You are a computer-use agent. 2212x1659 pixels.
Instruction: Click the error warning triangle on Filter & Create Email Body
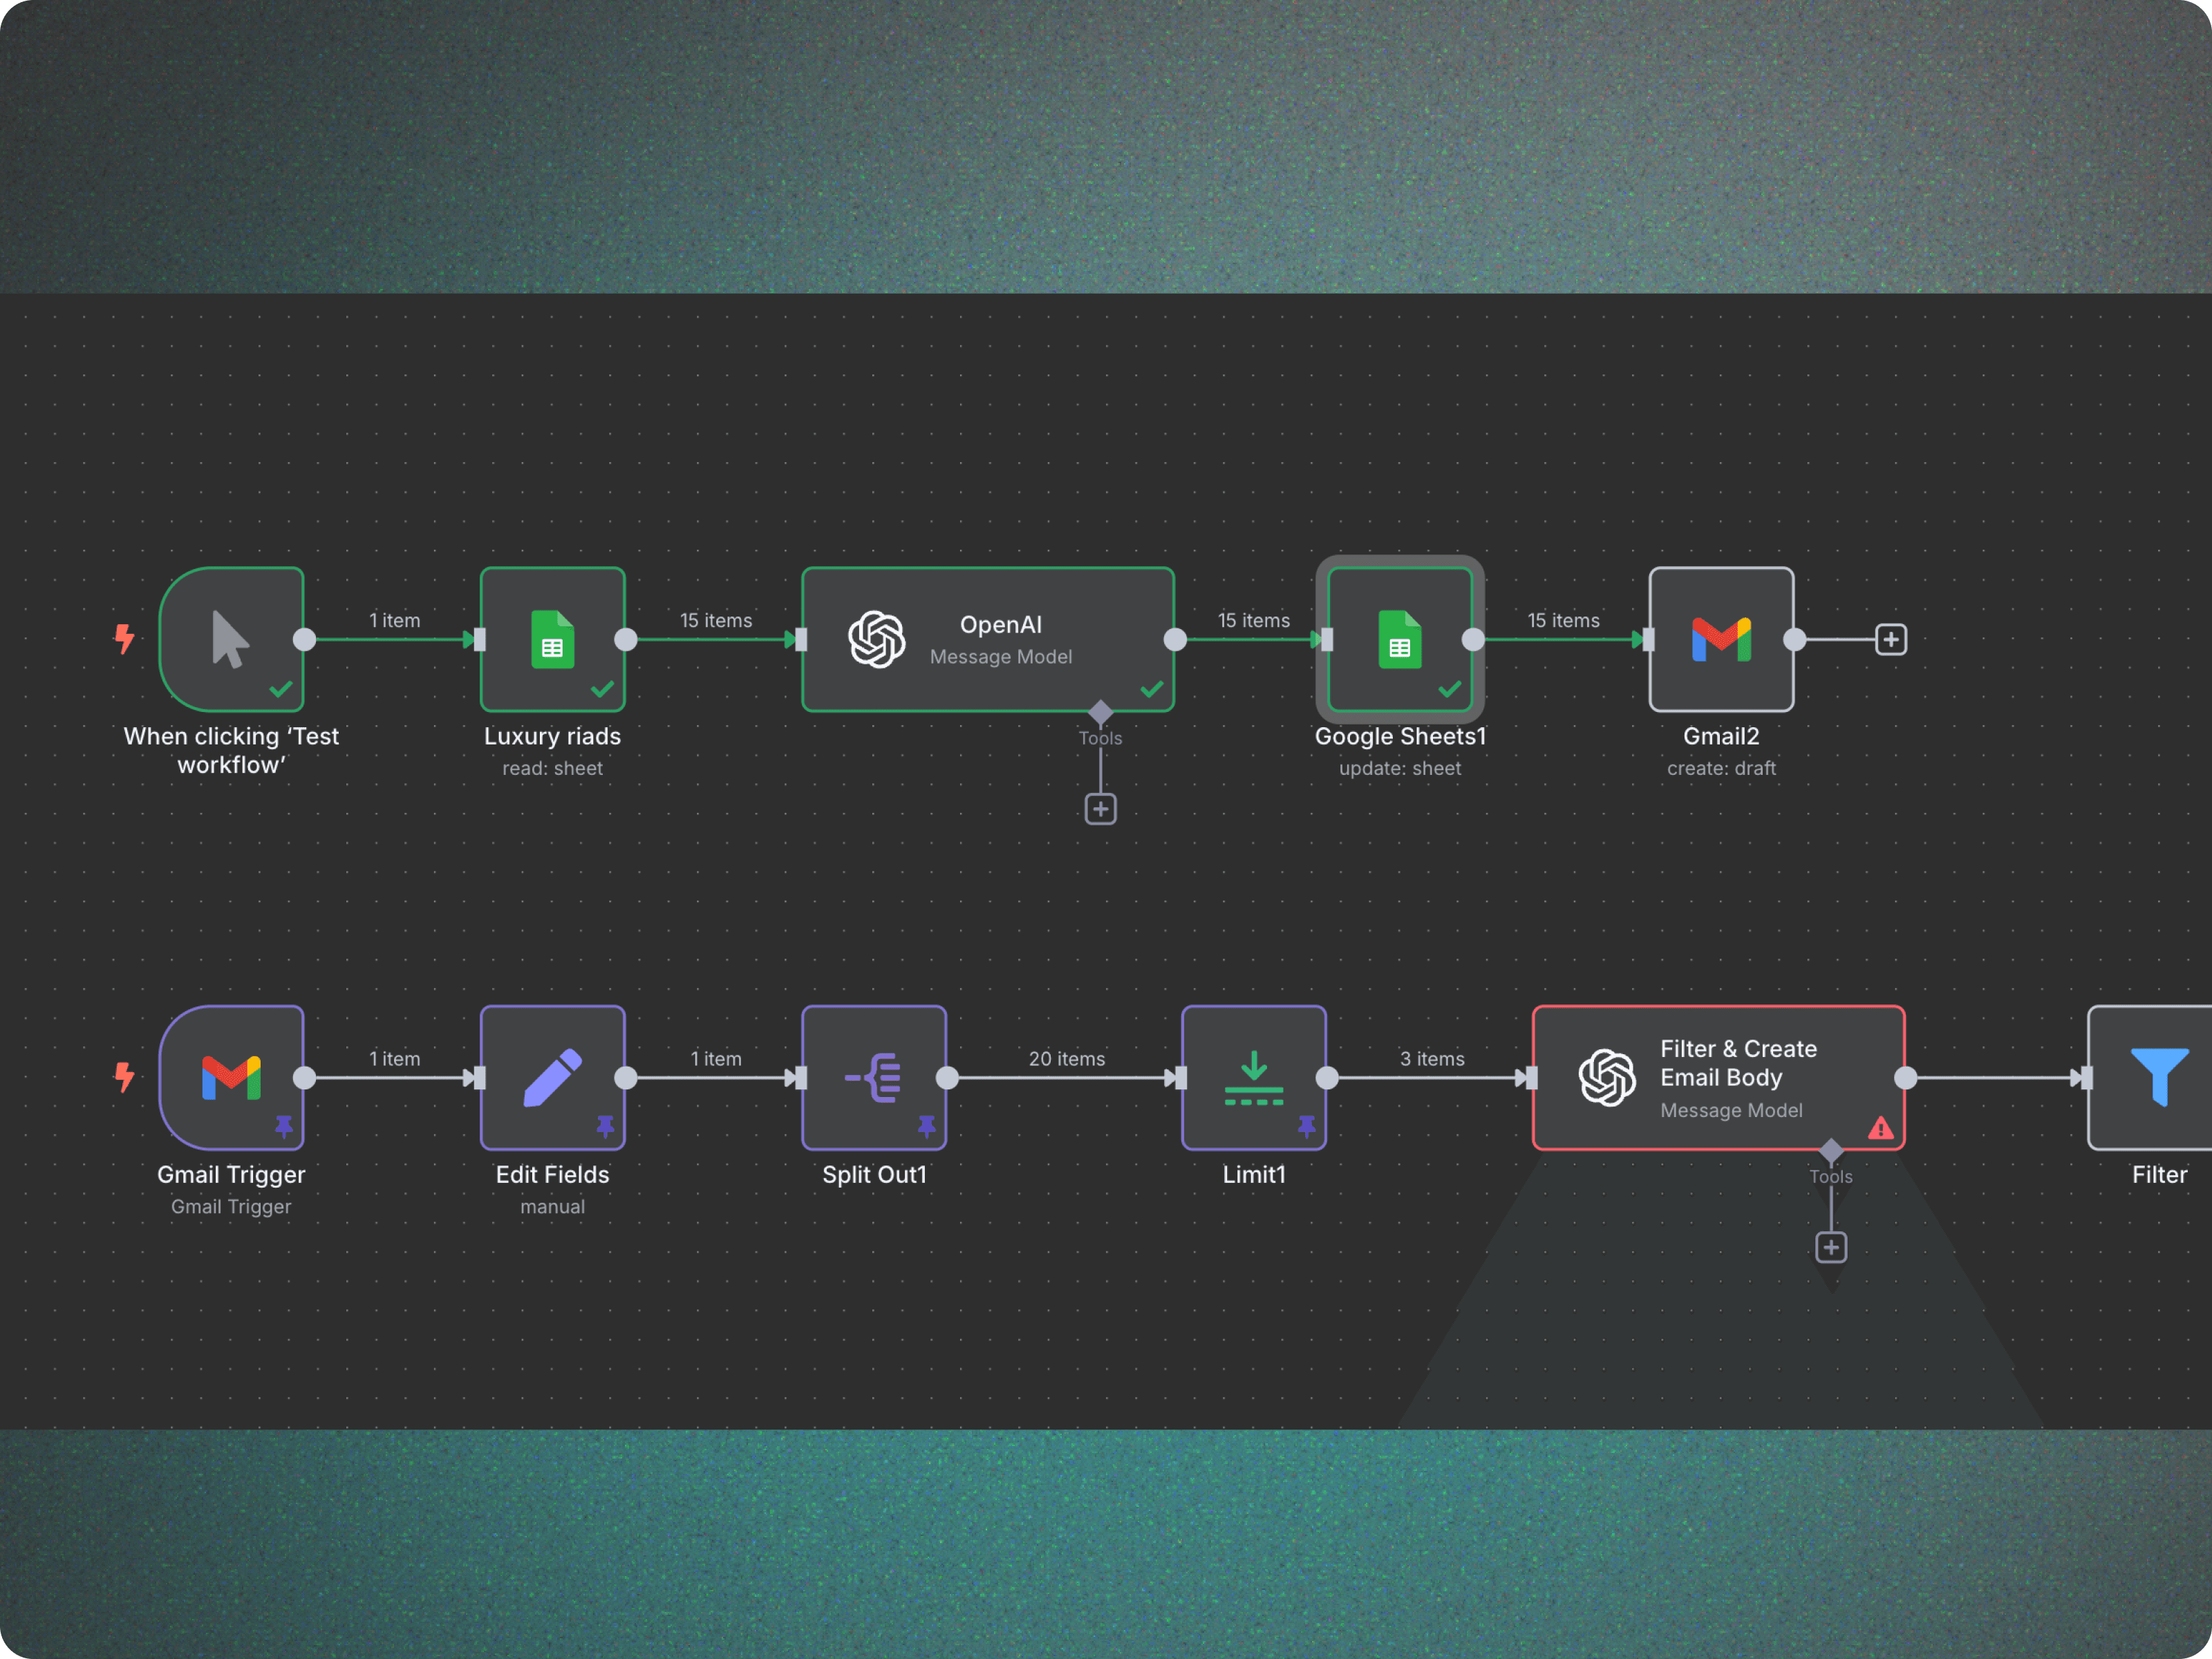(x=1881, y=1128)
